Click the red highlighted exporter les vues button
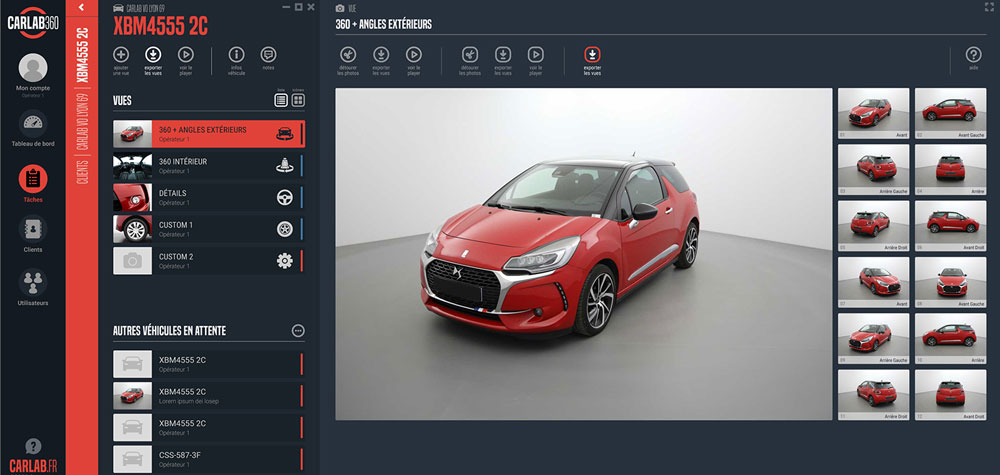 (592, 54)
